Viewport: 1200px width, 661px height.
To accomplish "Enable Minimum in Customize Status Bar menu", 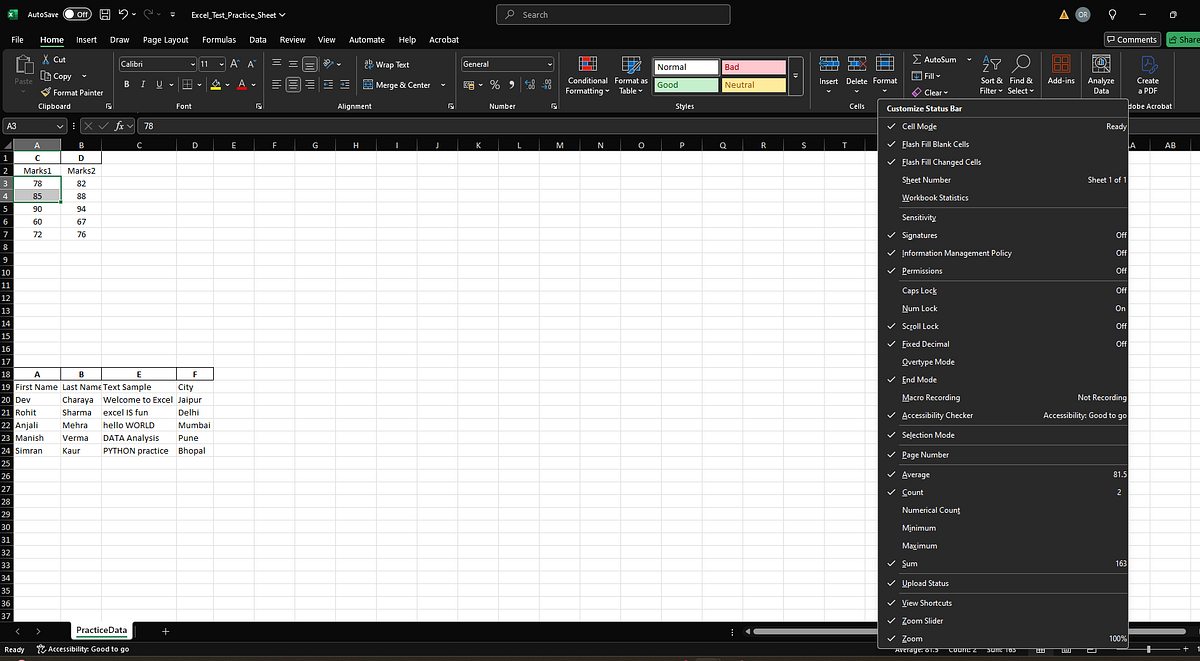I will point(921,528).
